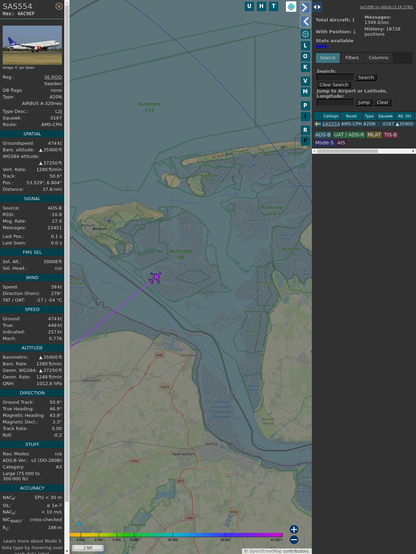Focus the Search text field
416x554 pixels.
click(x=335, y=77)
